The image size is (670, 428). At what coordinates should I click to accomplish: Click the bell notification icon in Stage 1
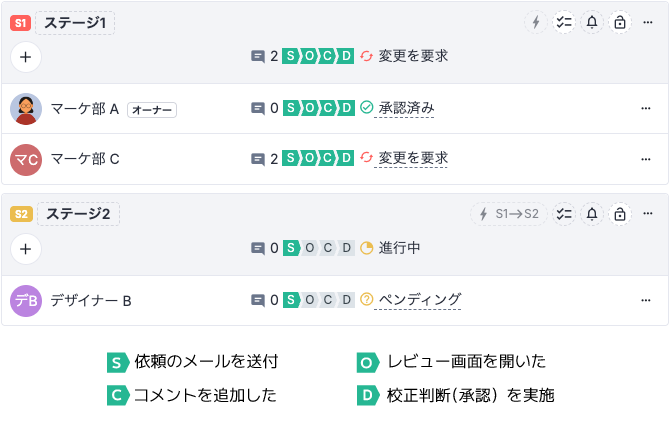592,22
